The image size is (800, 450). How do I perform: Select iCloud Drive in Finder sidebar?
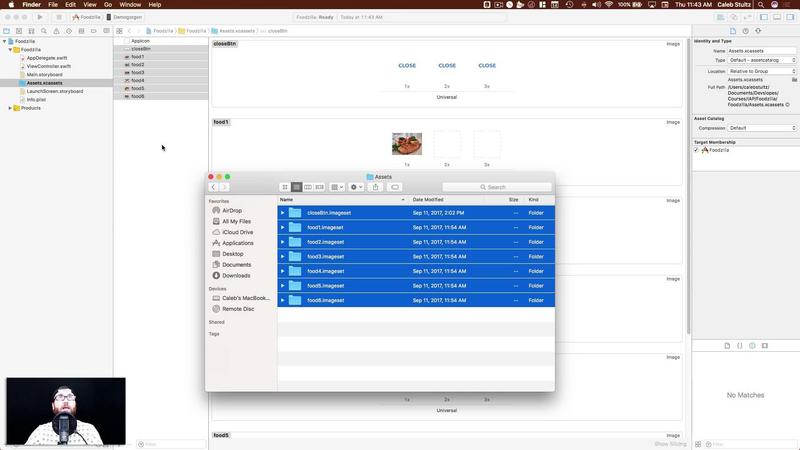click(233, 232)
